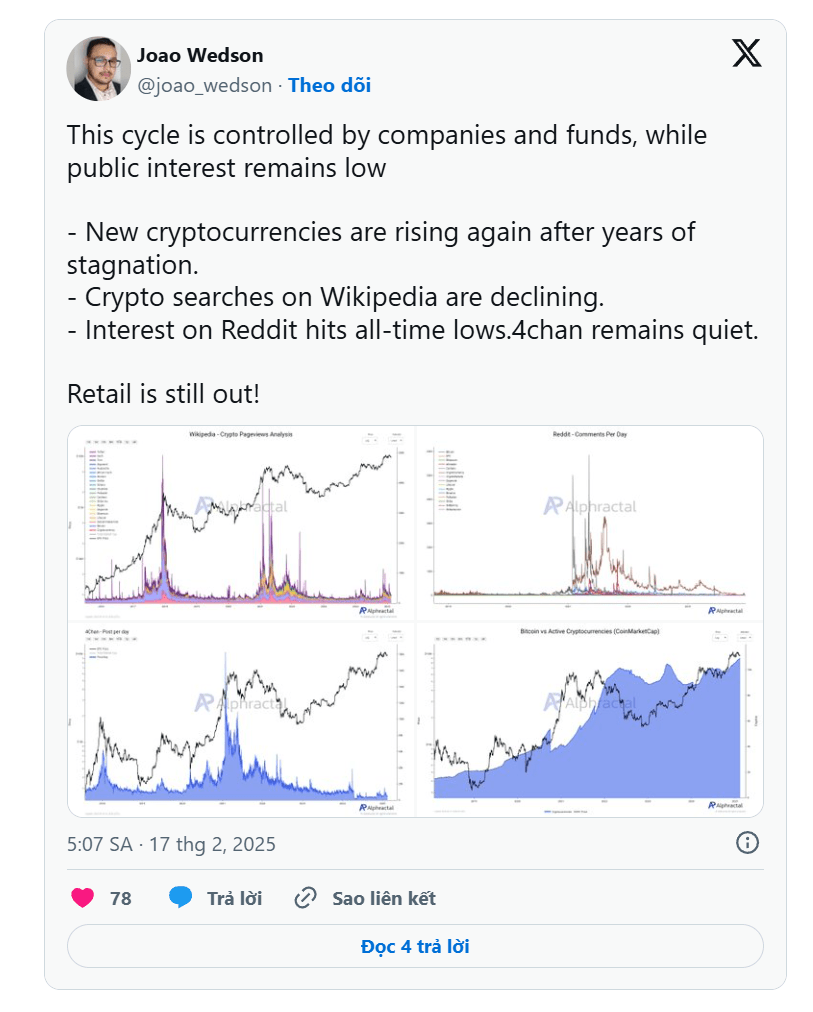Open the info icon beside the timestamp
This screenshot has width=813, height=1012.
pyautogui.click(x=746, y=843)
